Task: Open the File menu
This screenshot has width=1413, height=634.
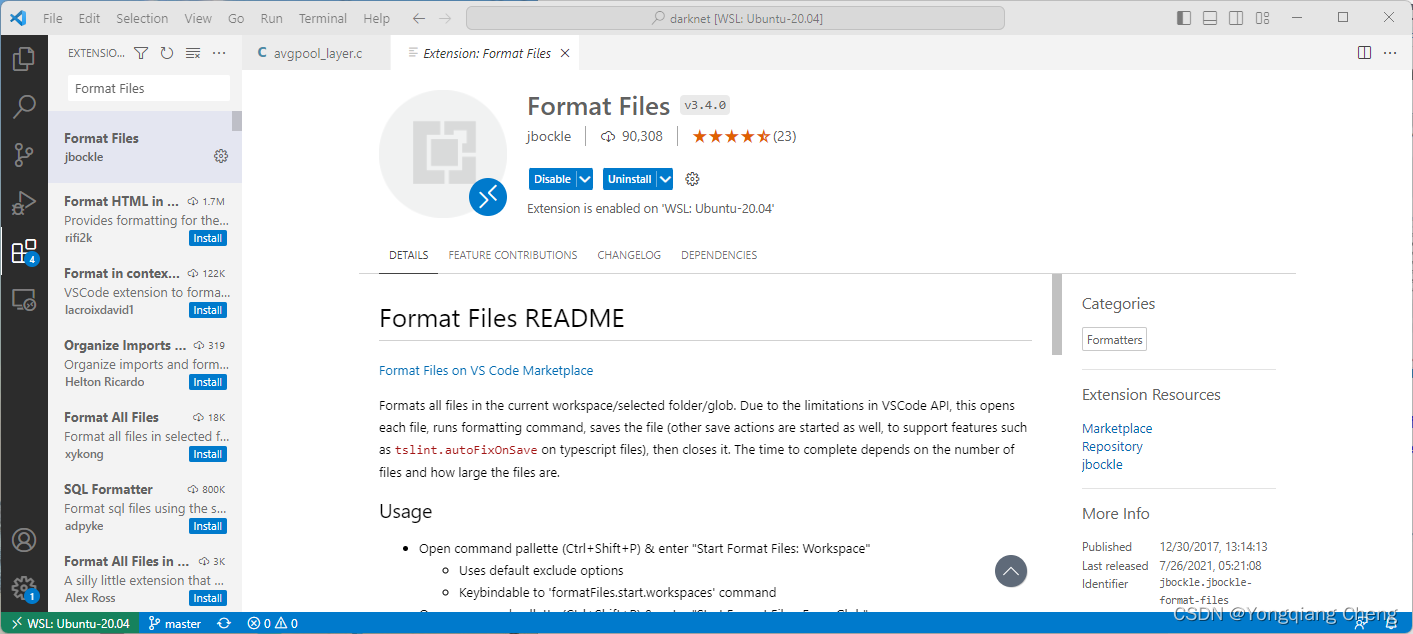Action: point(53,18)
